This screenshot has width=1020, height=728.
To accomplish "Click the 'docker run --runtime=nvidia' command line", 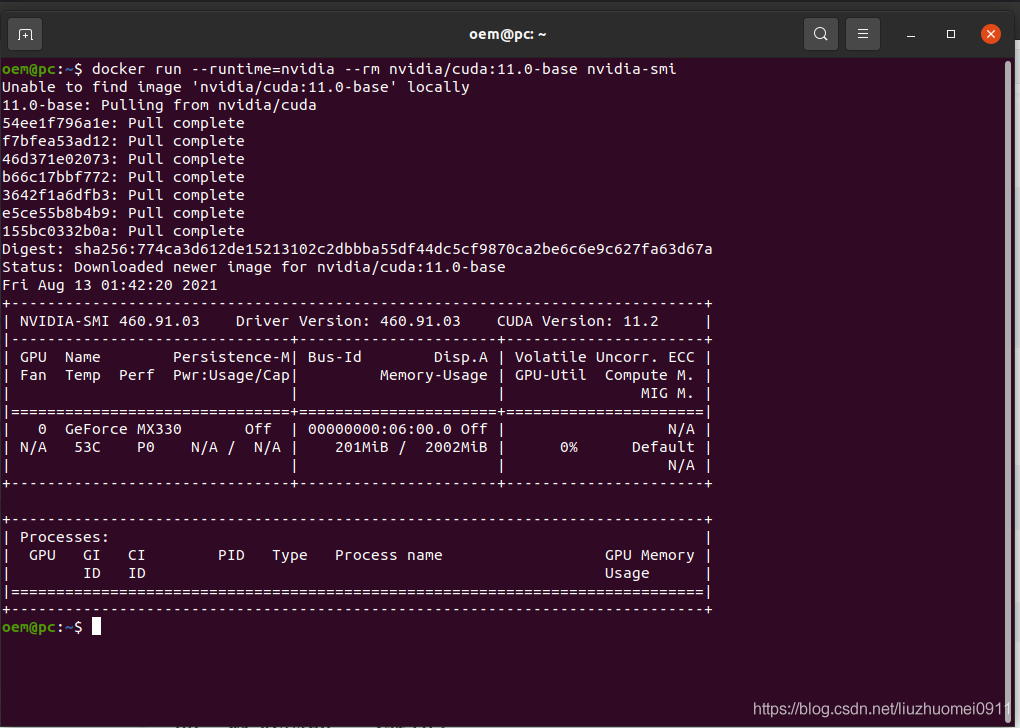I will pos(339,69).
